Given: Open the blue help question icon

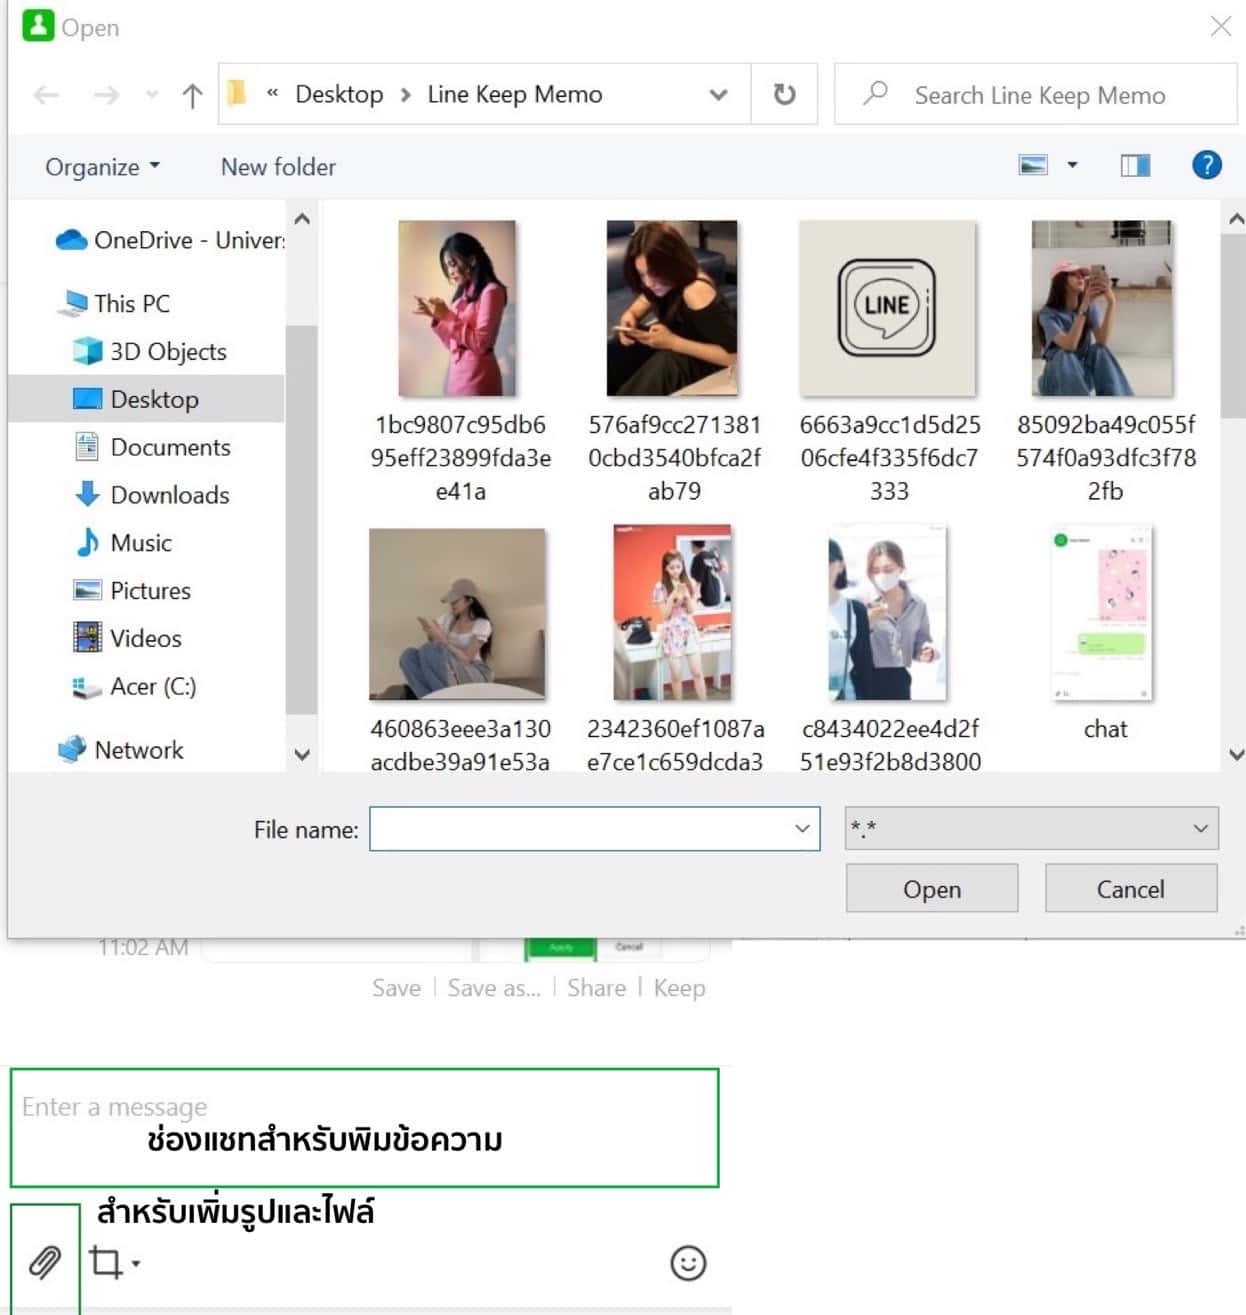Looking at the screenshot, I should pyautogui.click(x=1207, y=165).
